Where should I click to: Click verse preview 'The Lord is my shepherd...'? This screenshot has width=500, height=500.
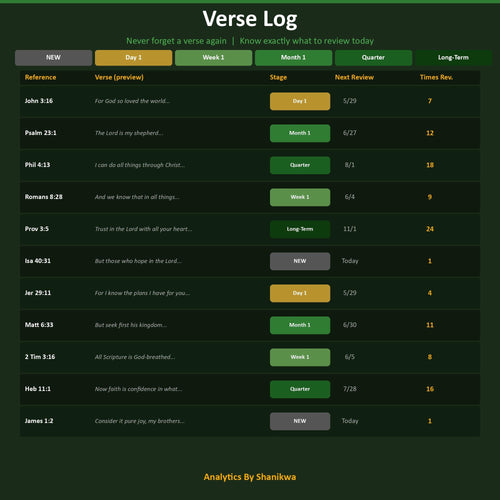(x=129, y=133)
